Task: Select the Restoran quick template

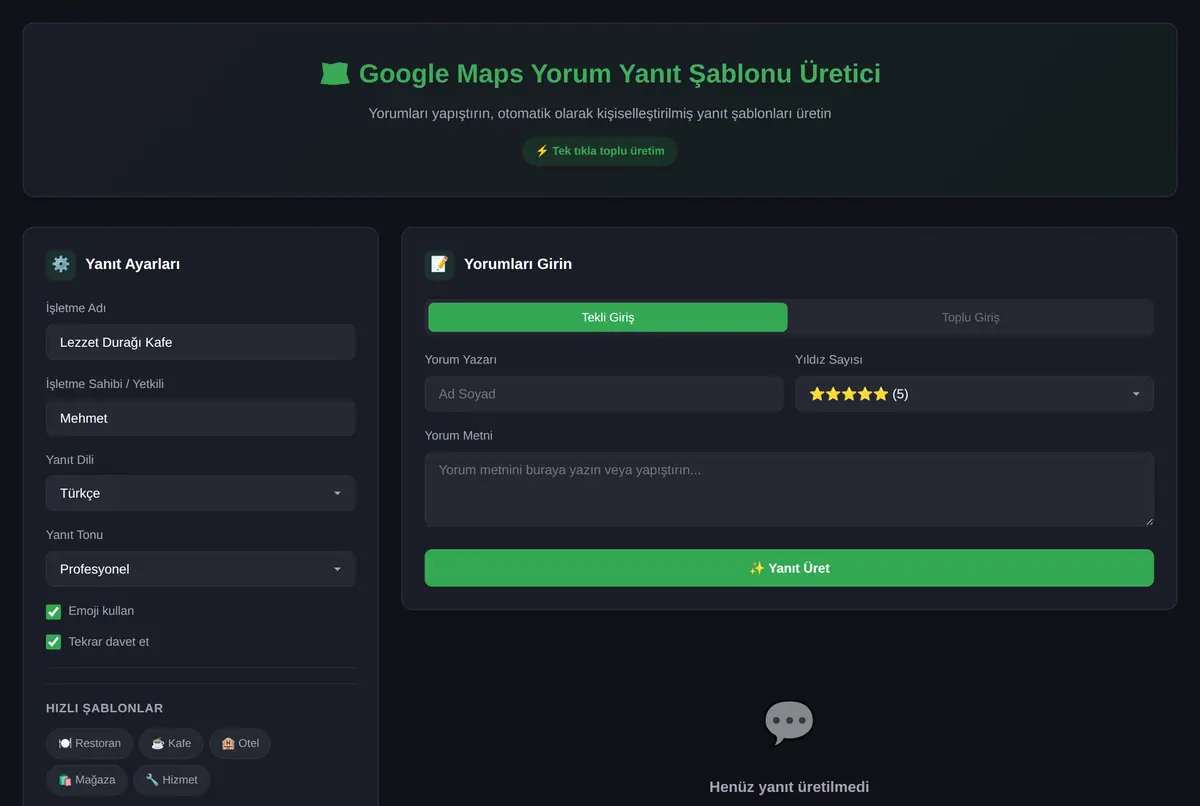Action: [x=90, y=743]
